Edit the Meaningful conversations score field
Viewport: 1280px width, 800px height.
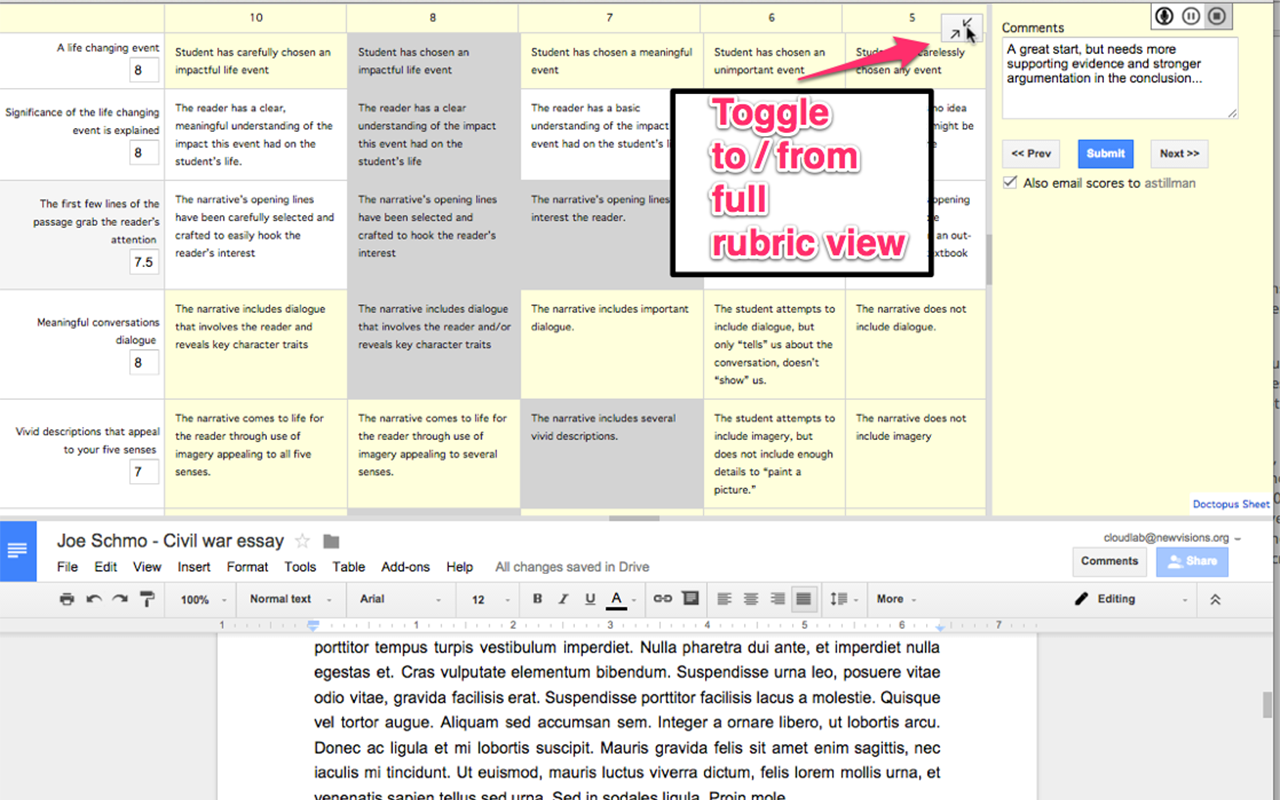coord(144,362)
